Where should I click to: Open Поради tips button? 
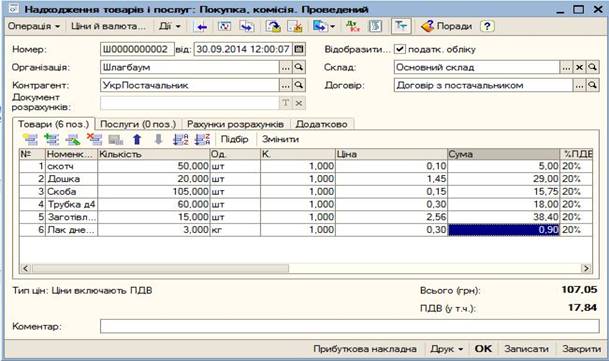click(447, 26)
